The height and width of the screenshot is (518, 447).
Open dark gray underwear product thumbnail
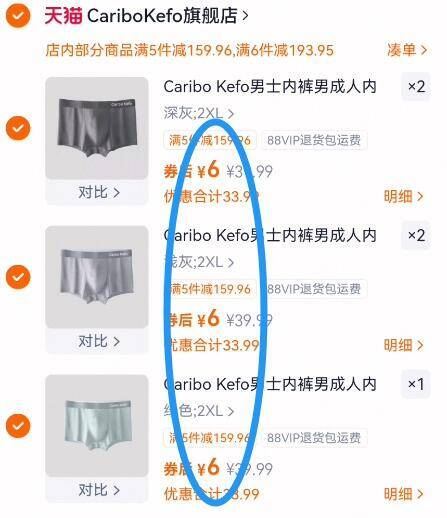pyautogui.click(x=97, y=128)
